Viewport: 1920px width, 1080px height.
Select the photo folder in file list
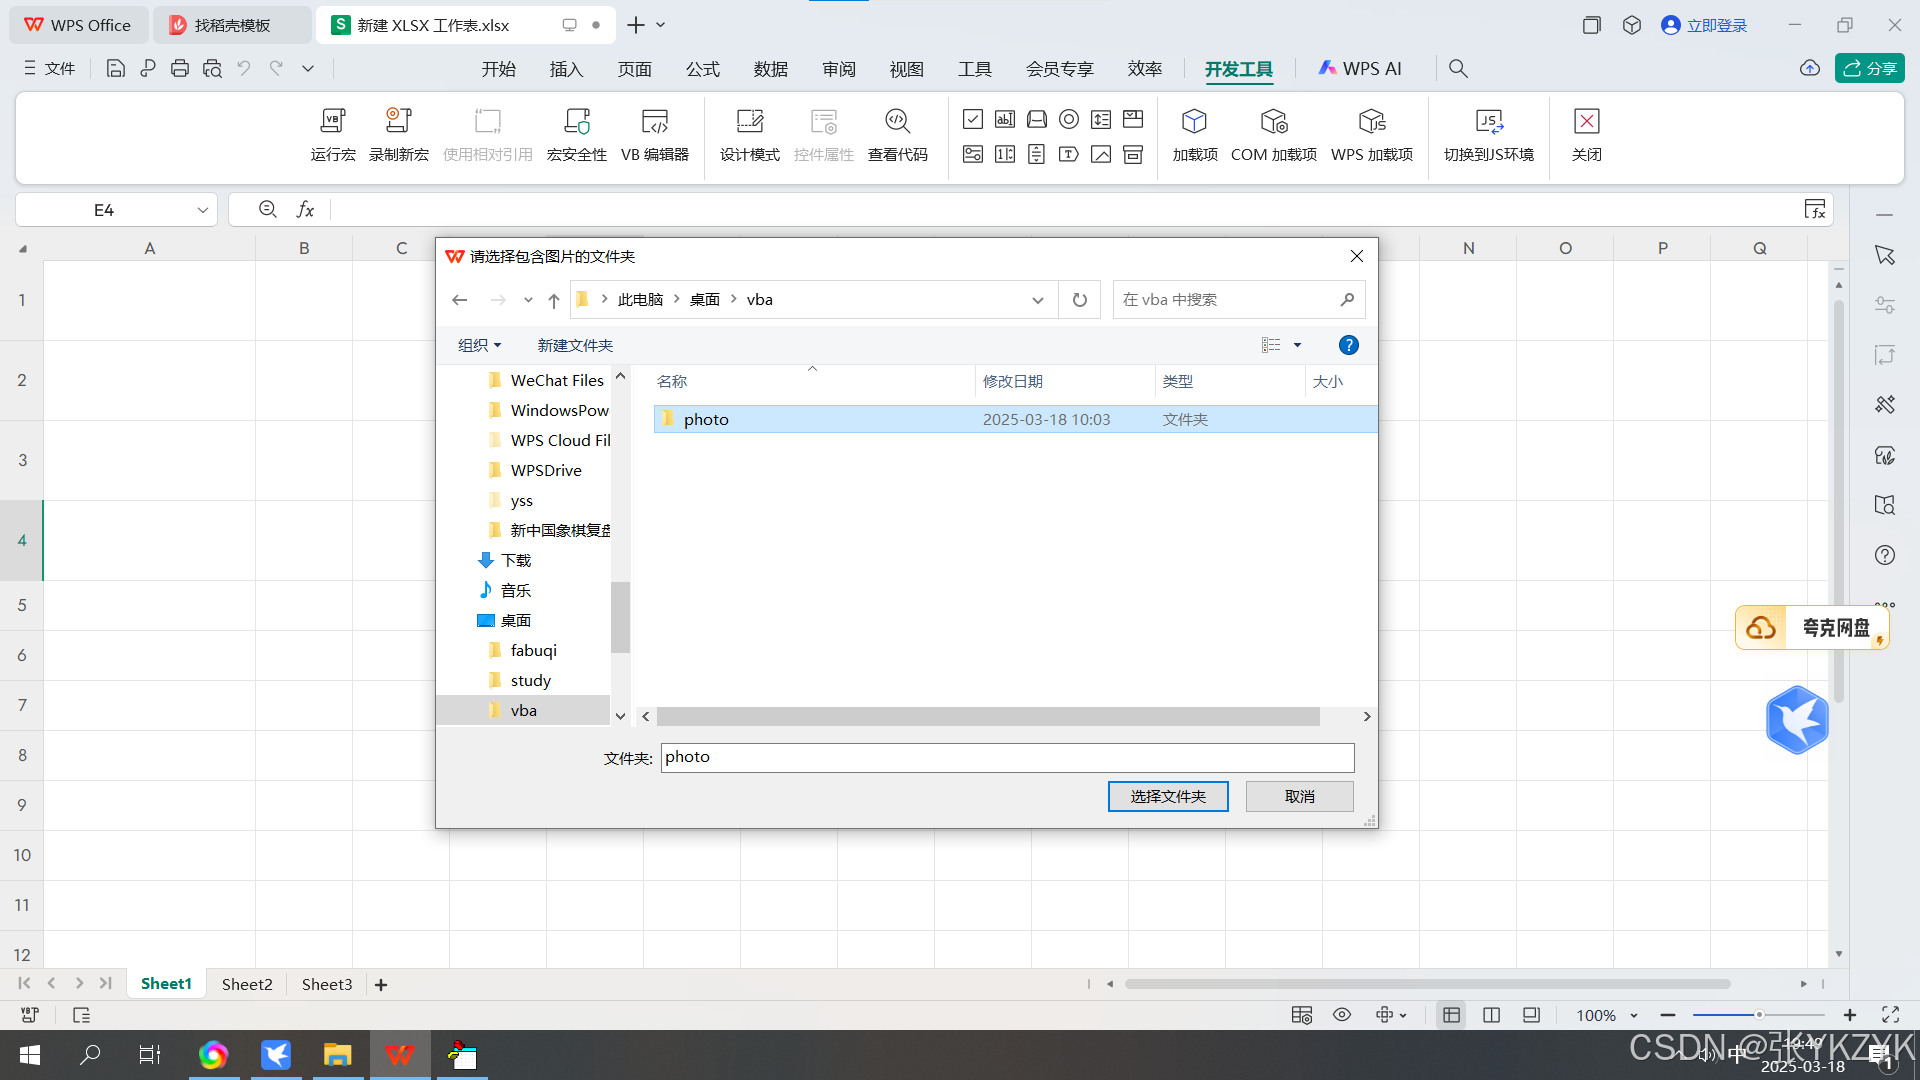pos(706,419)
